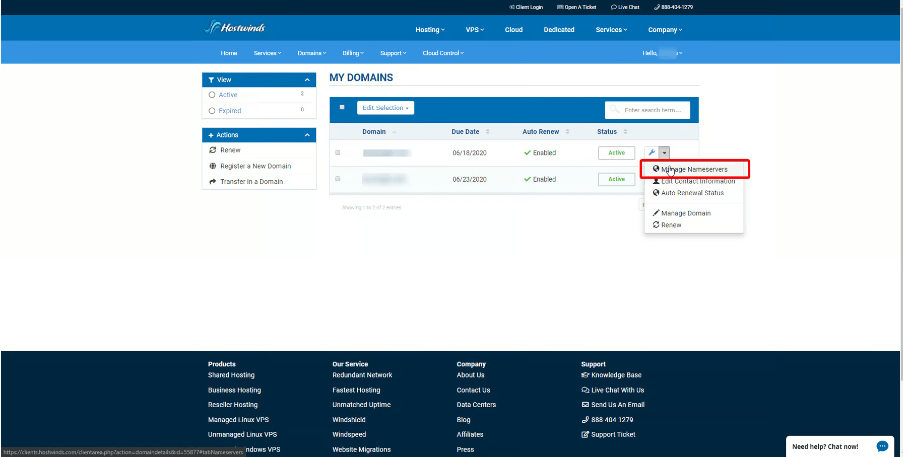The image size is (903, 457).
Task: Open Data Centers footer link
Action: tap(476, 405)
